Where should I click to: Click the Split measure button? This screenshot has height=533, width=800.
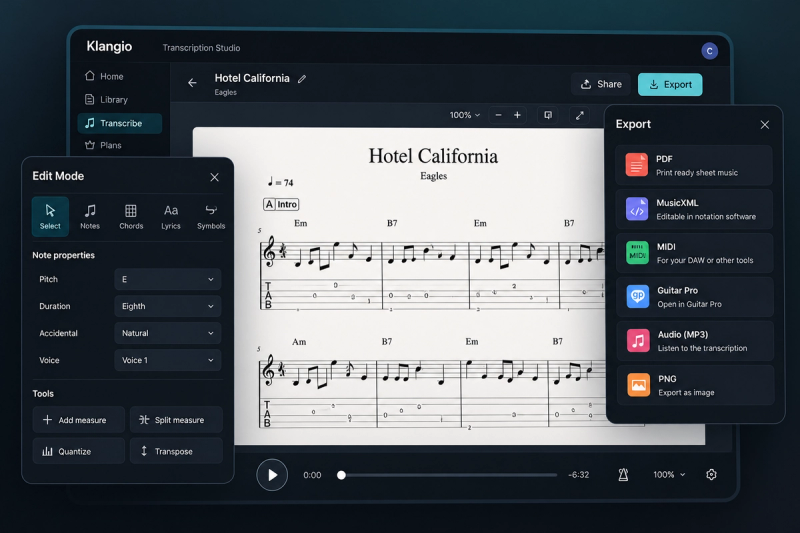point(176,420)
